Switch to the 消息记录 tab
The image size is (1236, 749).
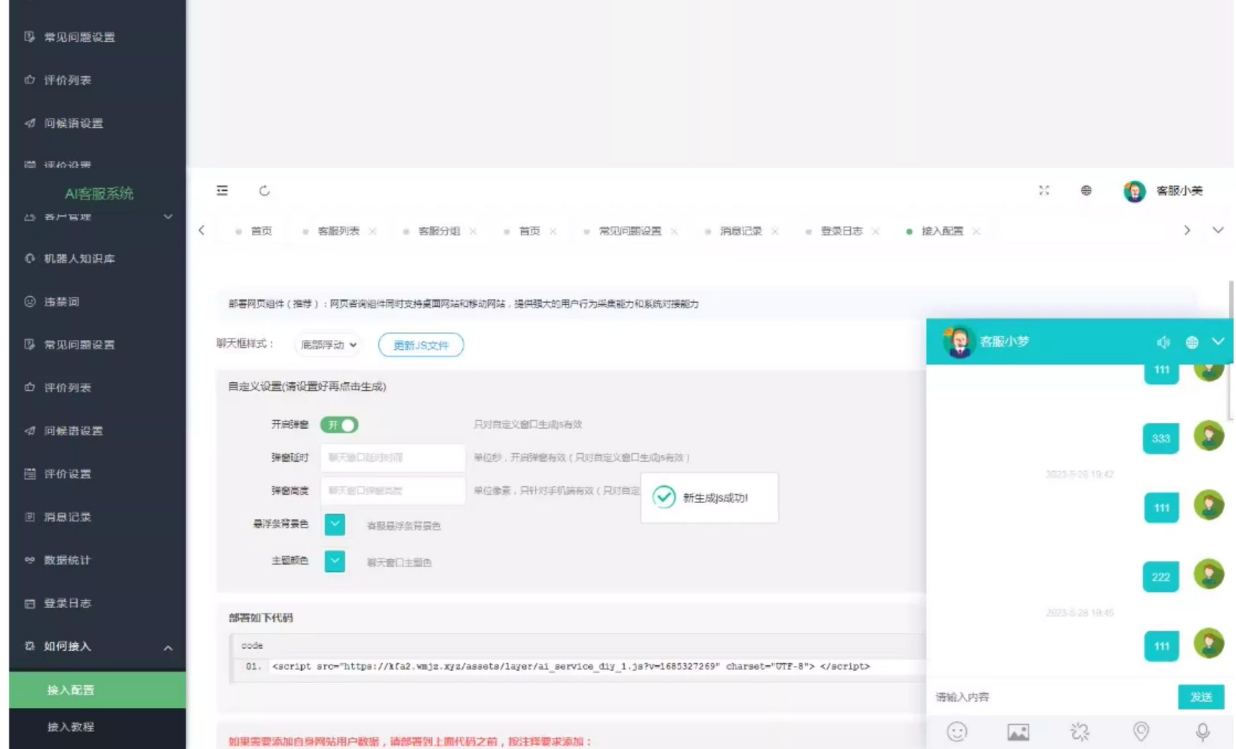(x=741, y=231)
